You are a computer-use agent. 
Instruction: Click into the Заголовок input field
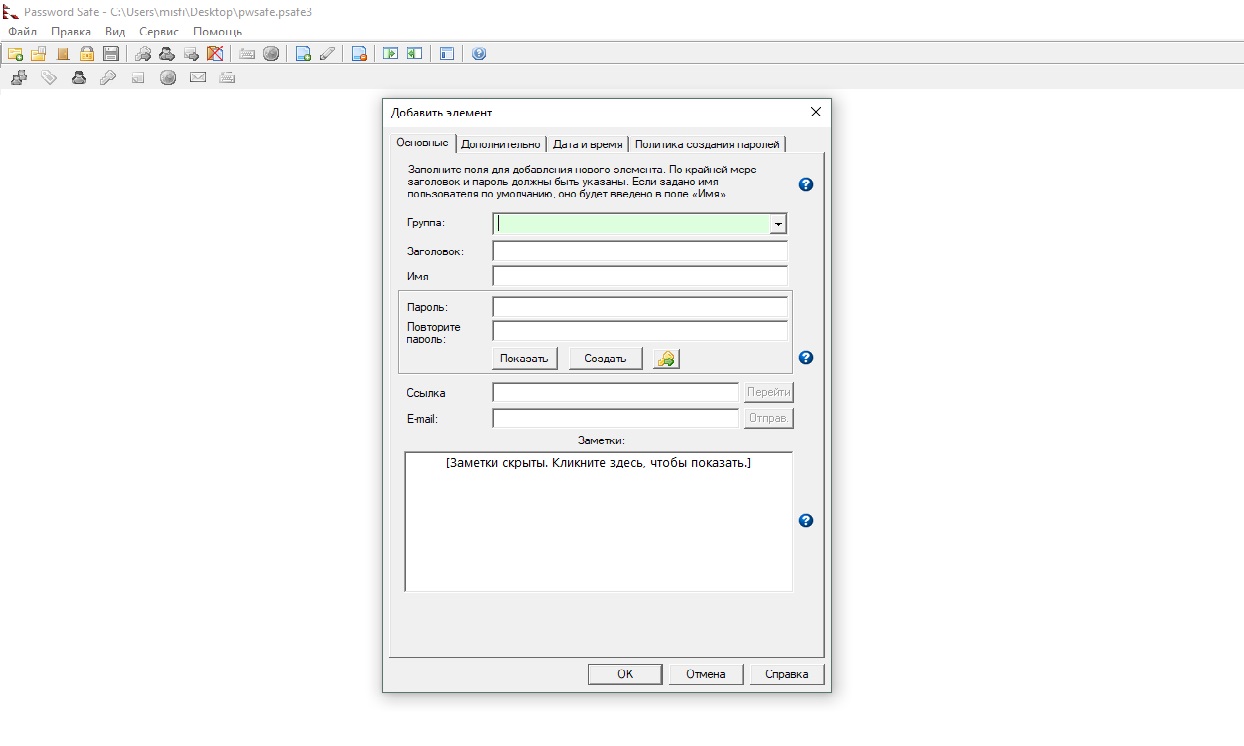pos(640,251)
